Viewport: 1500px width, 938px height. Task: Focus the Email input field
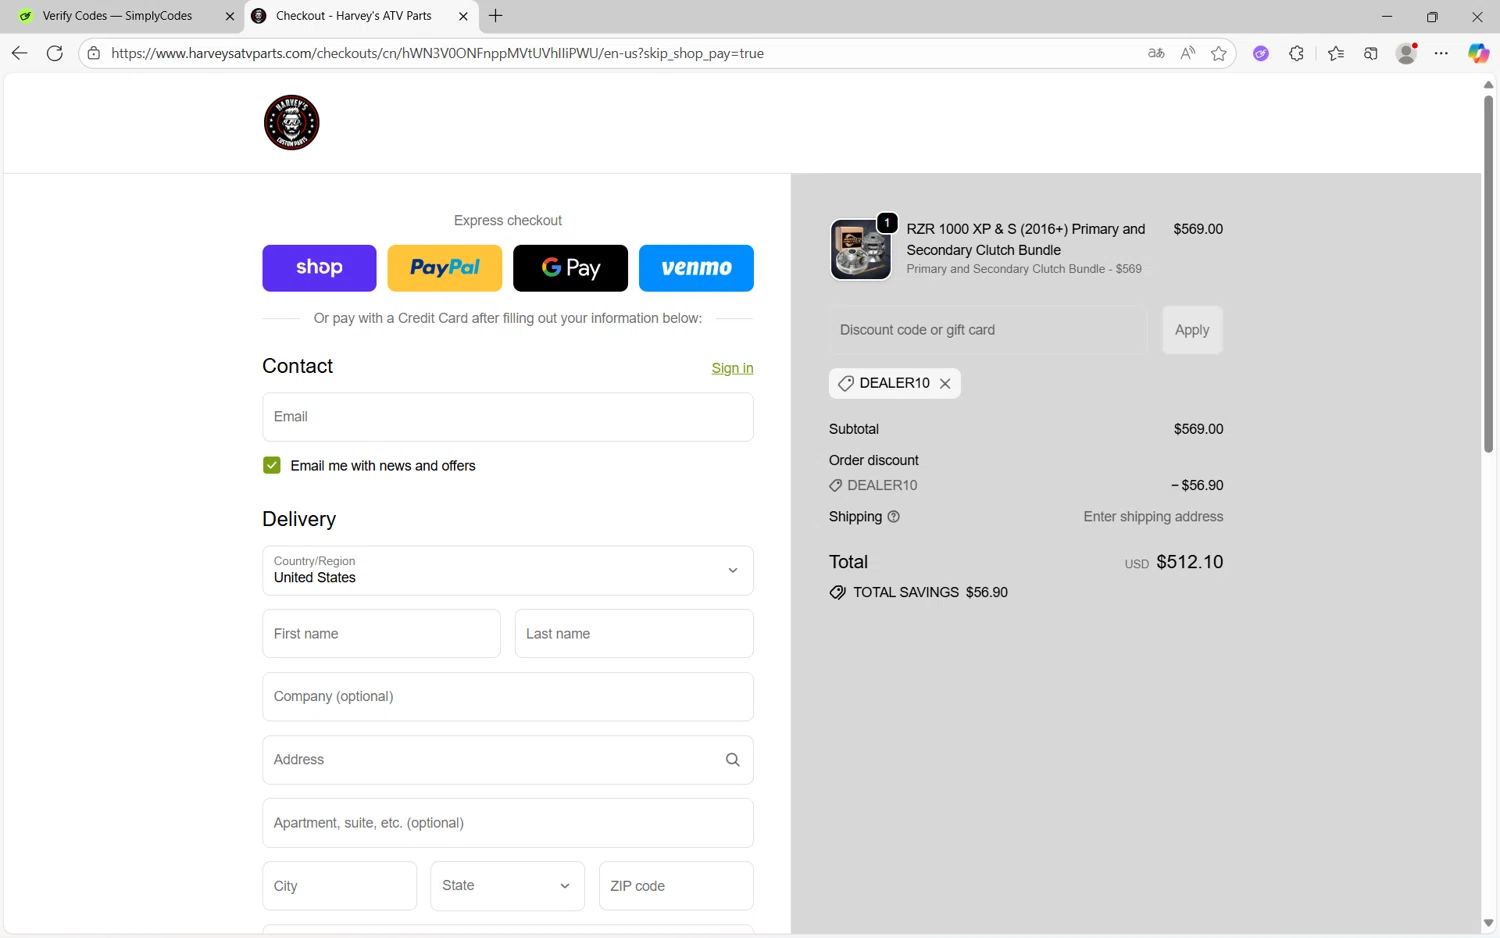tap(508, 417)
